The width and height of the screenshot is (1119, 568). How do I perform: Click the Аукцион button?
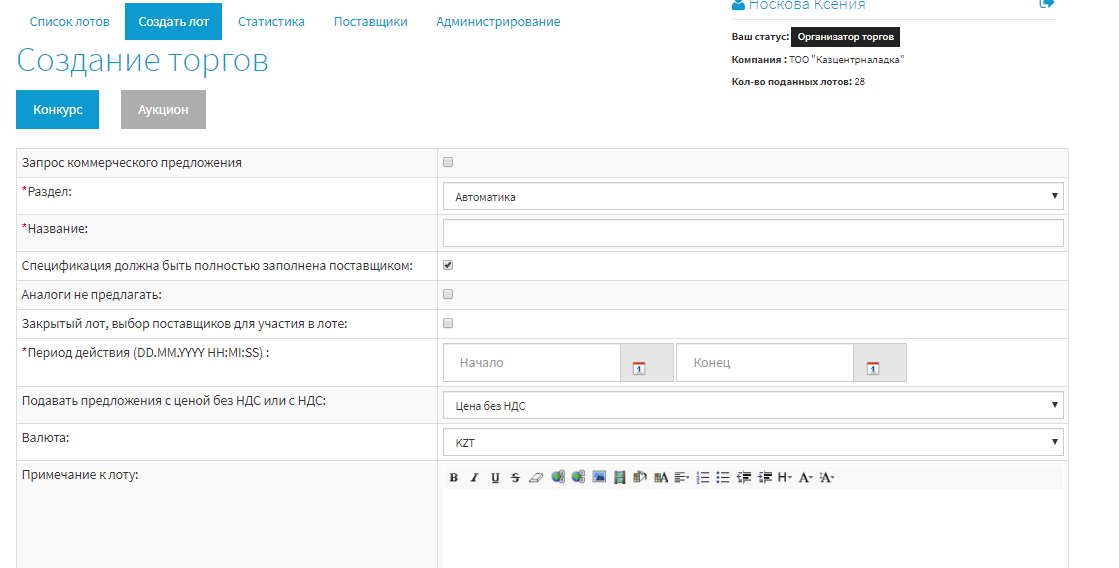click(x=163, y=109)
